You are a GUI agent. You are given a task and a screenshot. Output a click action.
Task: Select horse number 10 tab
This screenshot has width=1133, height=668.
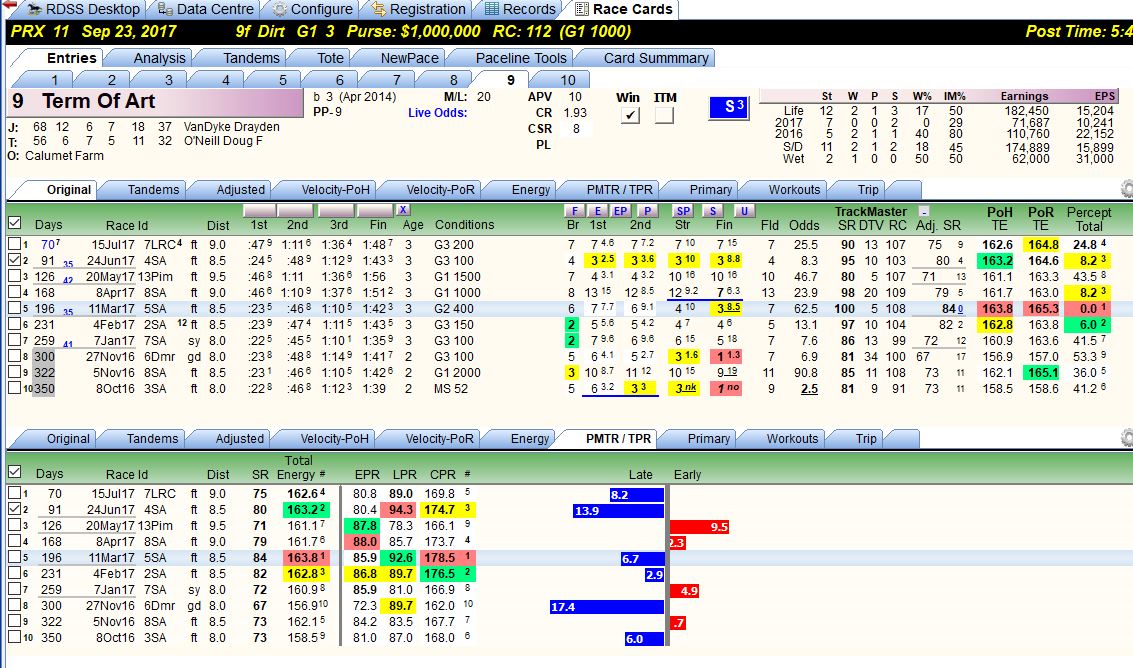click(568, 80)
